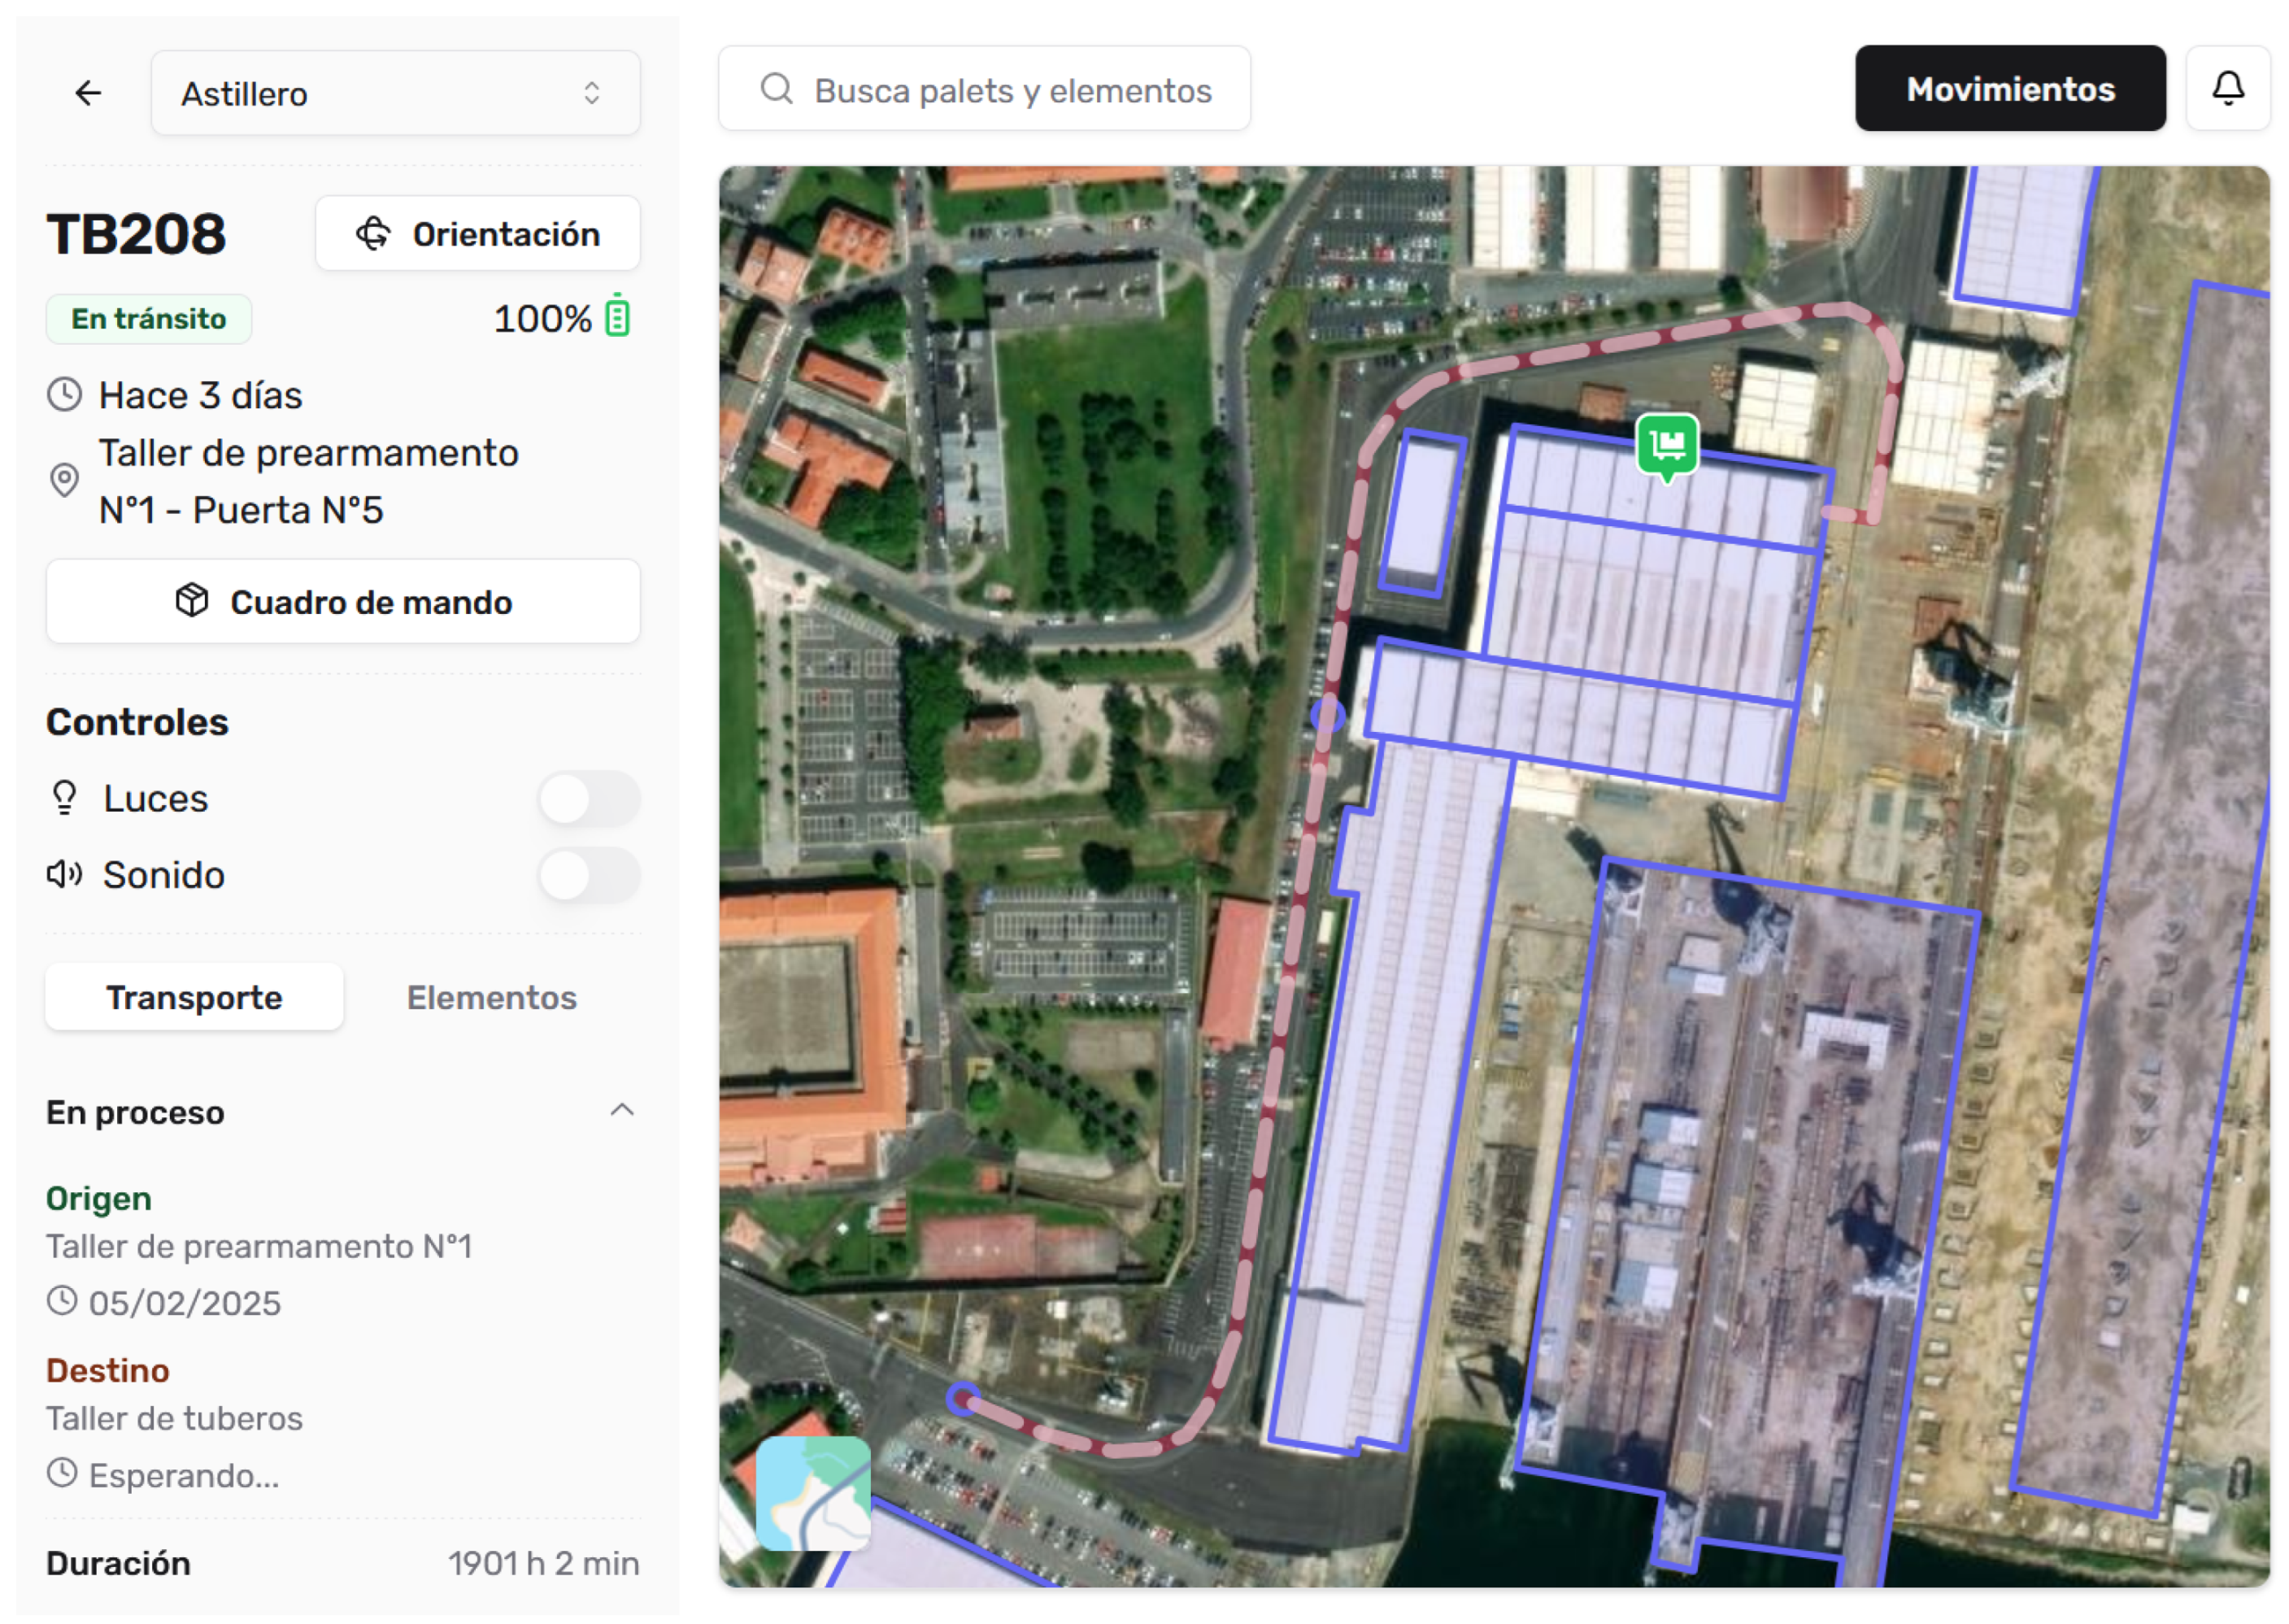
Task: Click the Movimientos button
Action: 2009,88
